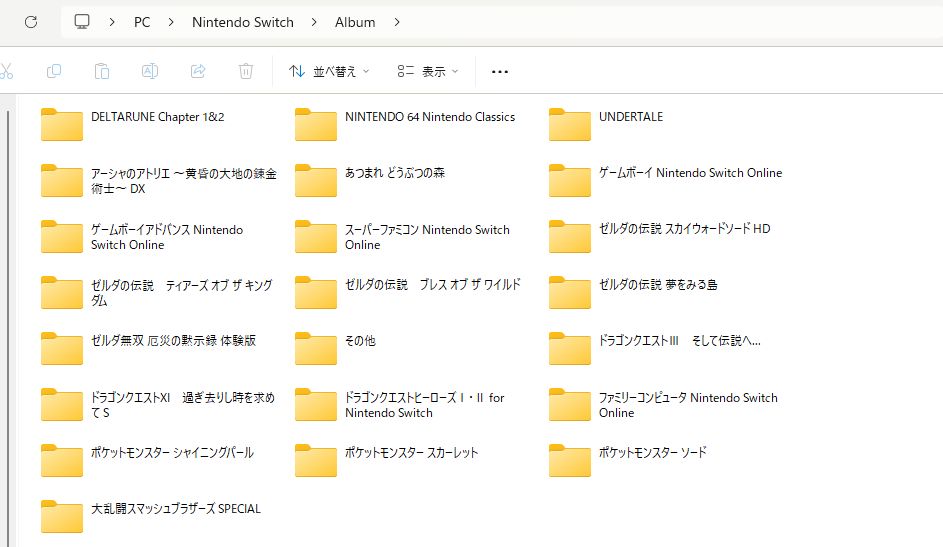
Task: Click the あつまれ どうぶつの森 name text
Action: click(395, 173)
